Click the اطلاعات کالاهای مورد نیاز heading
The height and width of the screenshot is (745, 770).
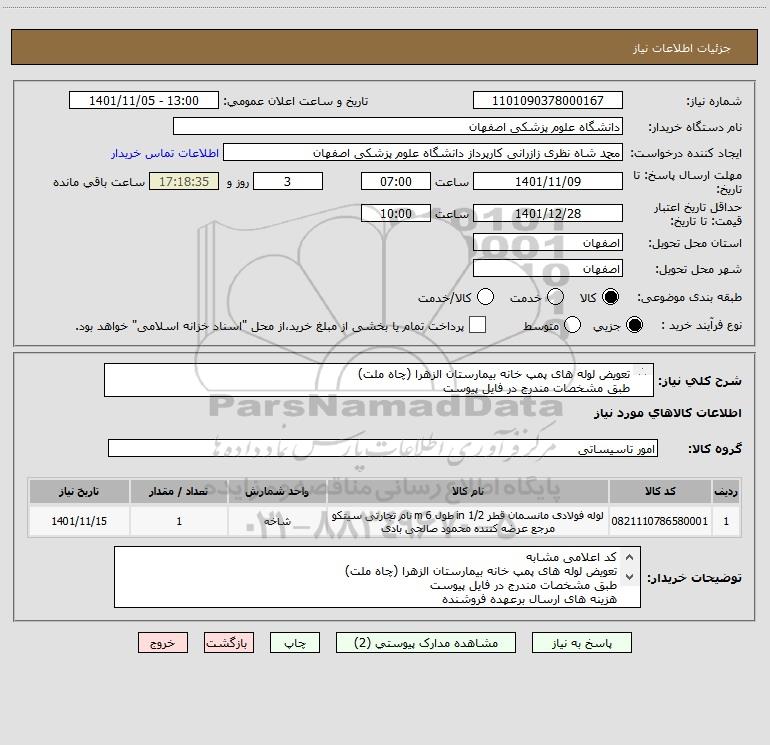click(667, 413)
